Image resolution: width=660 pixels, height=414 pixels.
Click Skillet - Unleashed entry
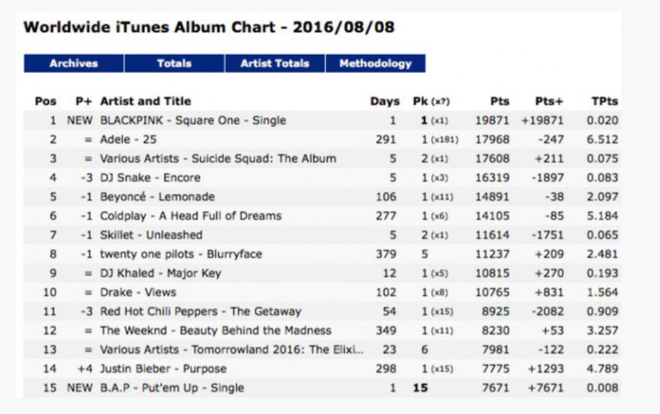tap(151, 235)
